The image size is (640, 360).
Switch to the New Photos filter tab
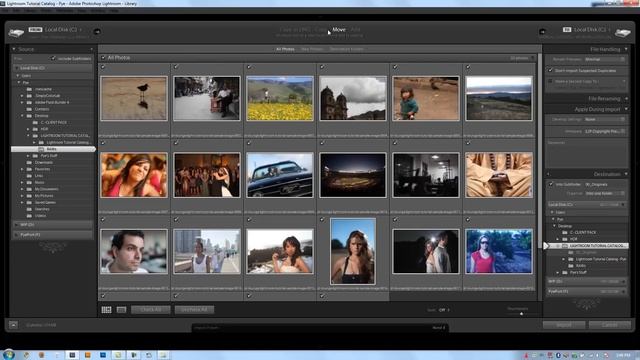[x=312, y=49]
